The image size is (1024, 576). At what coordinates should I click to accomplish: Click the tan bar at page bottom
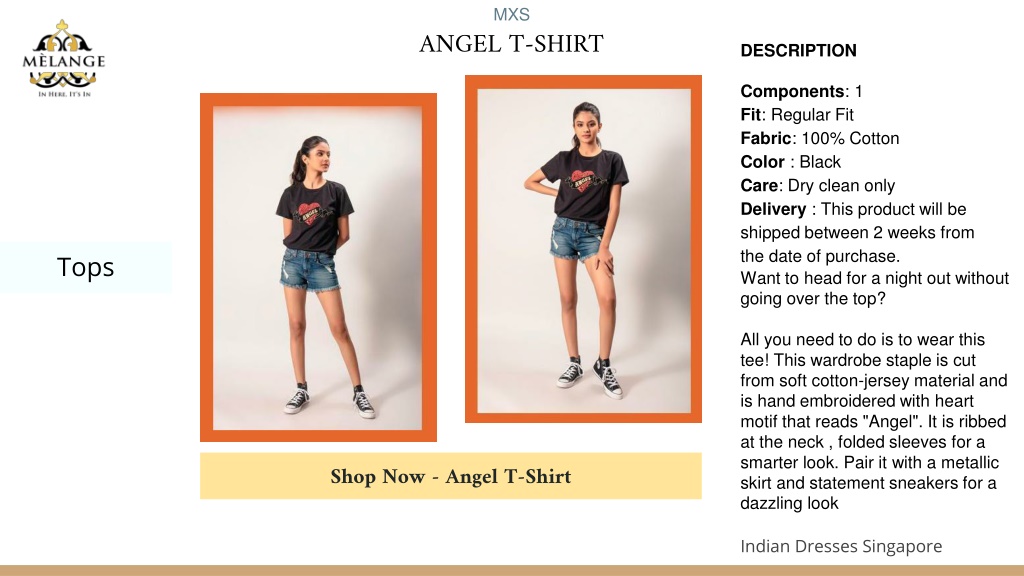click(512, 571)
